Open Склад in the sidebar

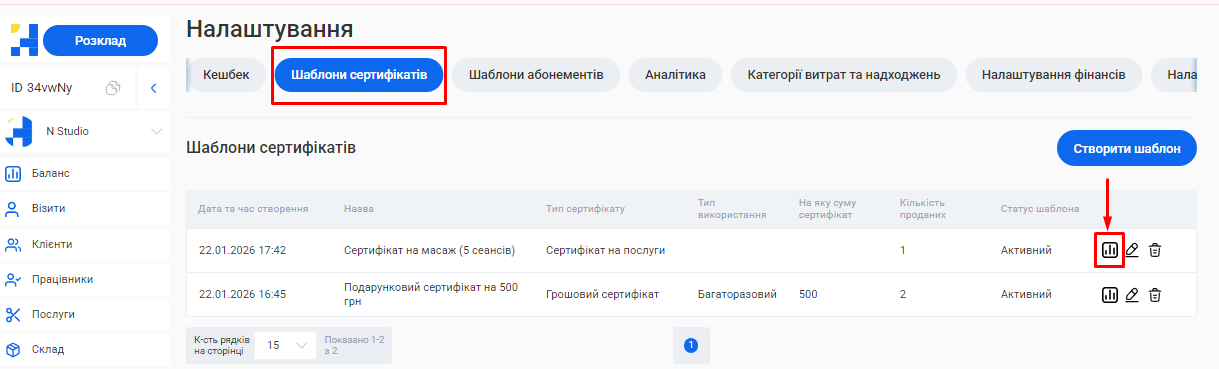pyautogui.click(x=85, y=349)
